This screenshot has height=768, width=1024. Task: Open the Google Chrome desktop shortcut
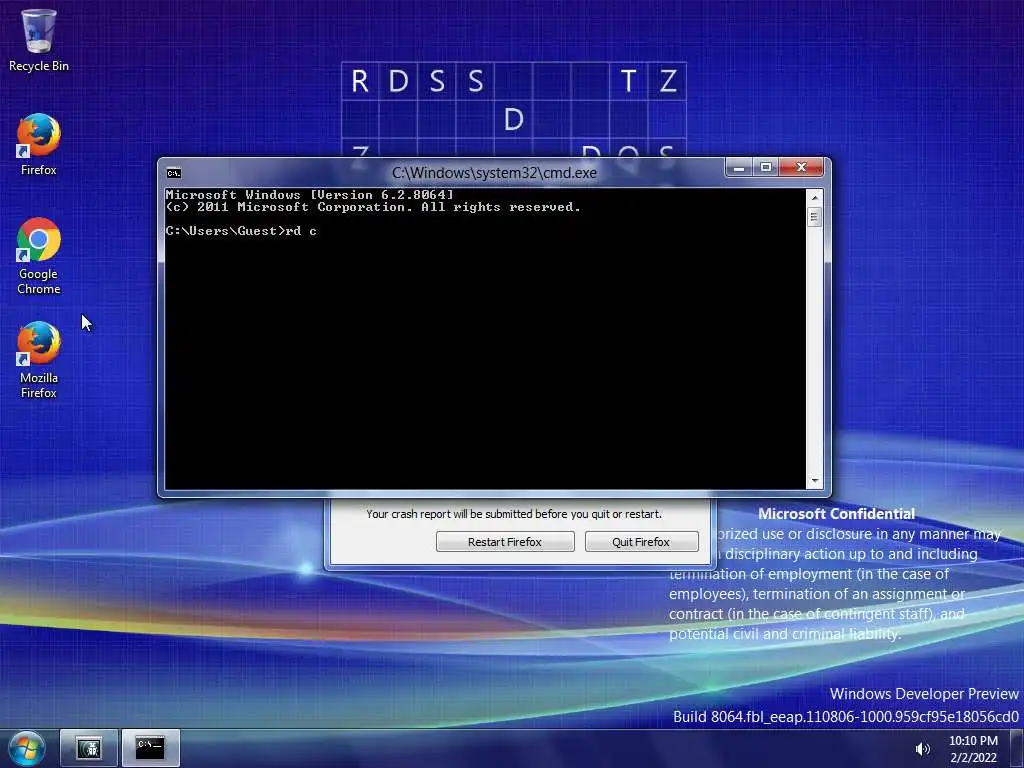(x=39, y=256)
